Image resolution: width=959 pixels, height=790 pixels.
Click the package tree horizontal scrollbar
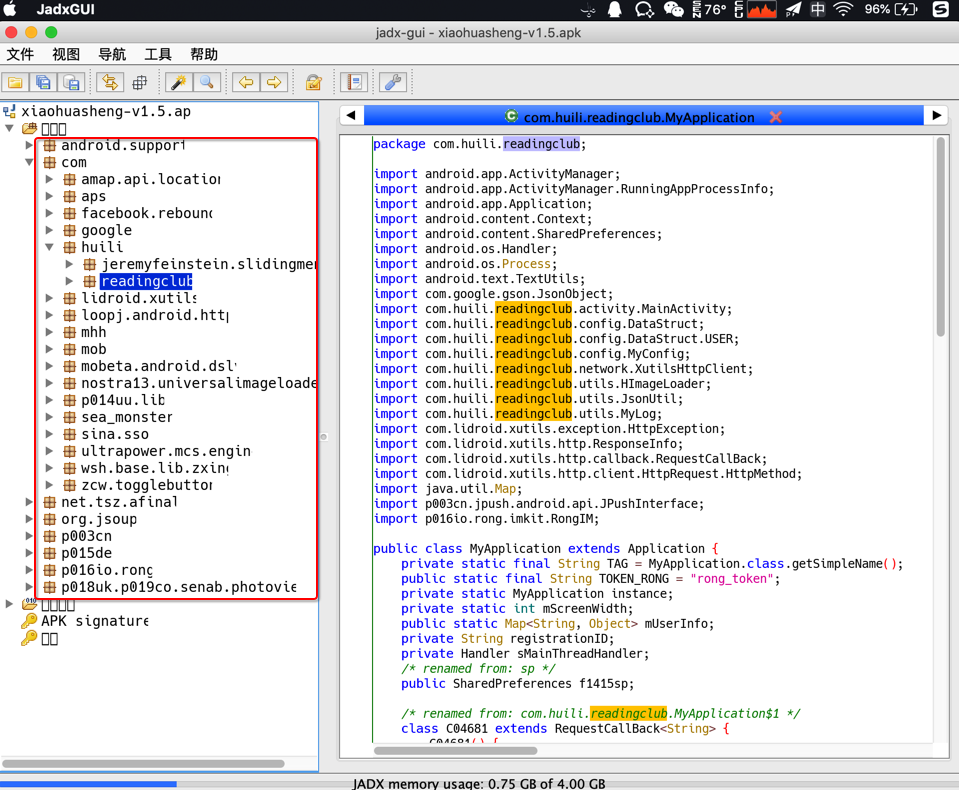click(144, 764)
